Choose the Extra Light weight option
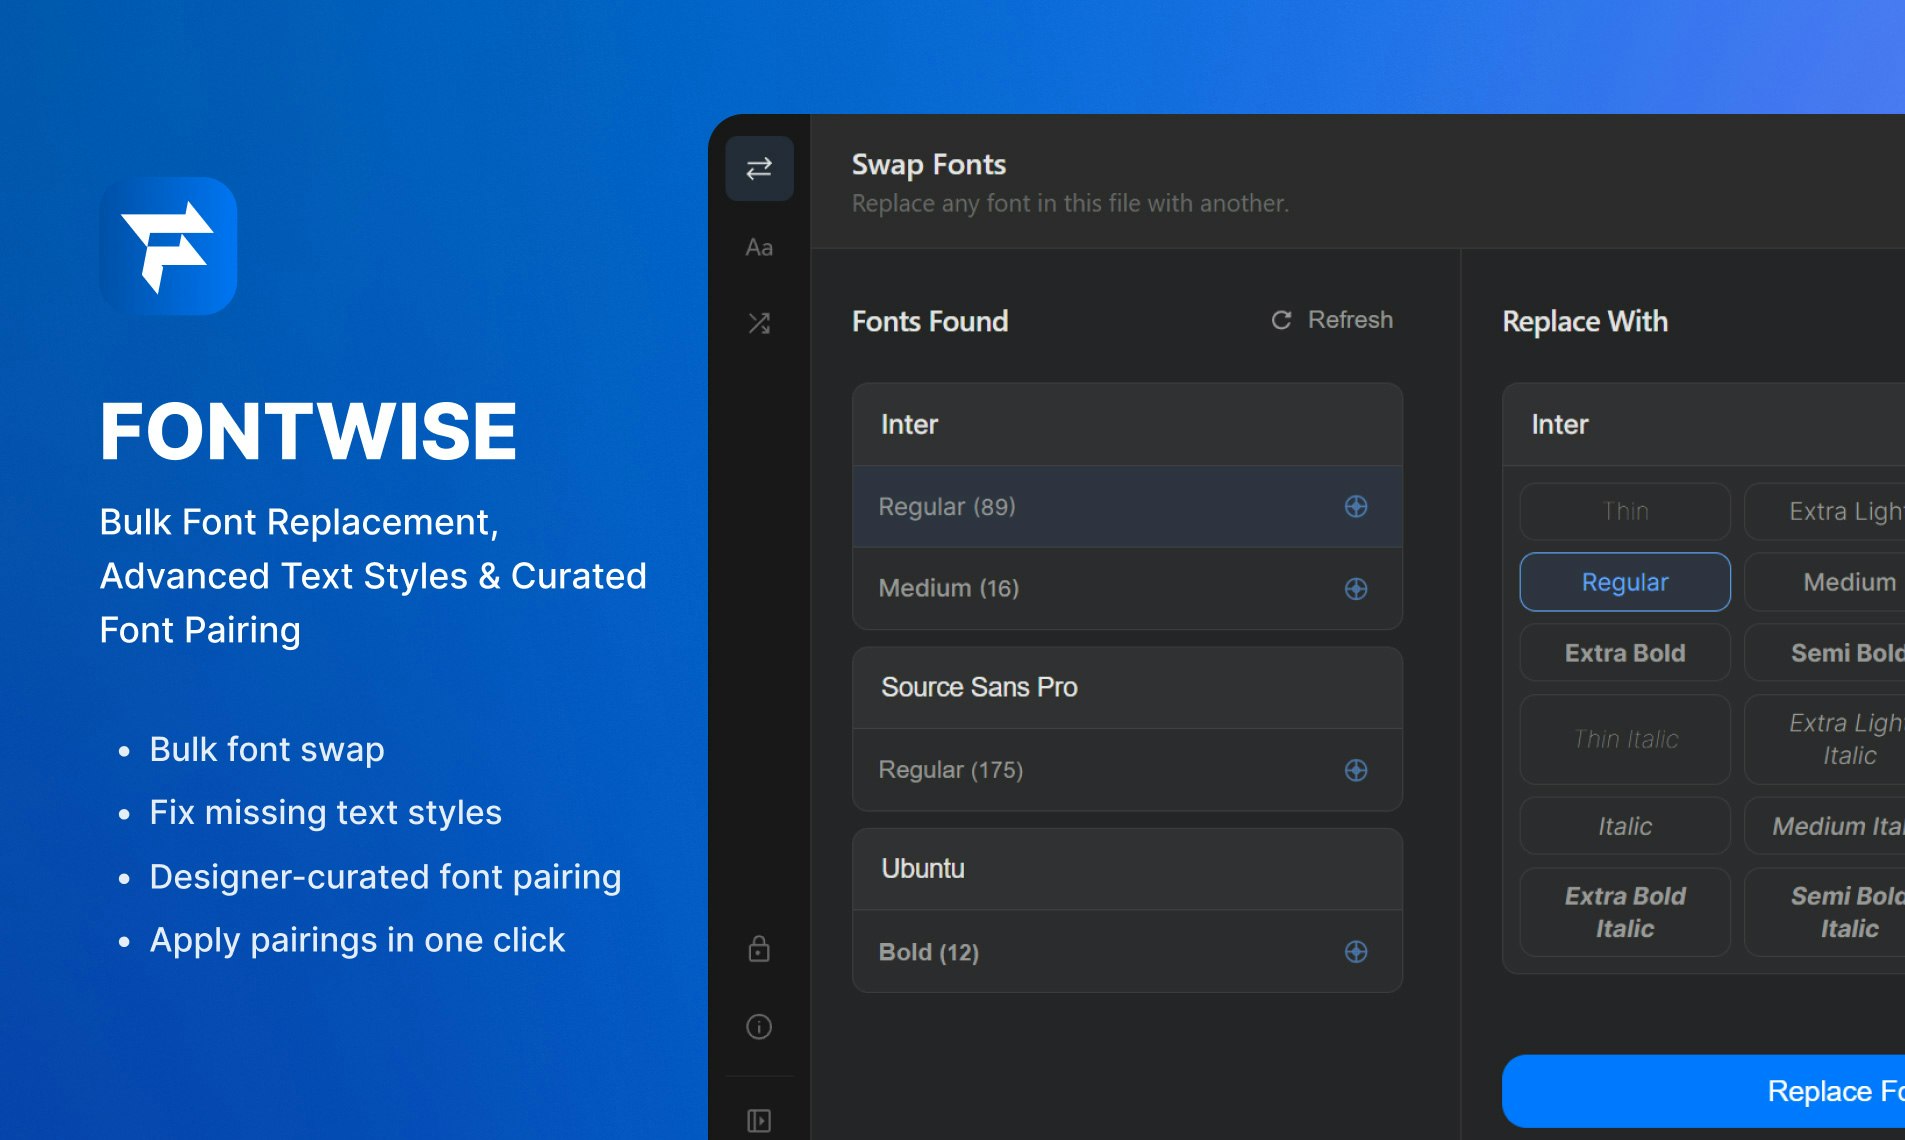 pos(1825,511)
